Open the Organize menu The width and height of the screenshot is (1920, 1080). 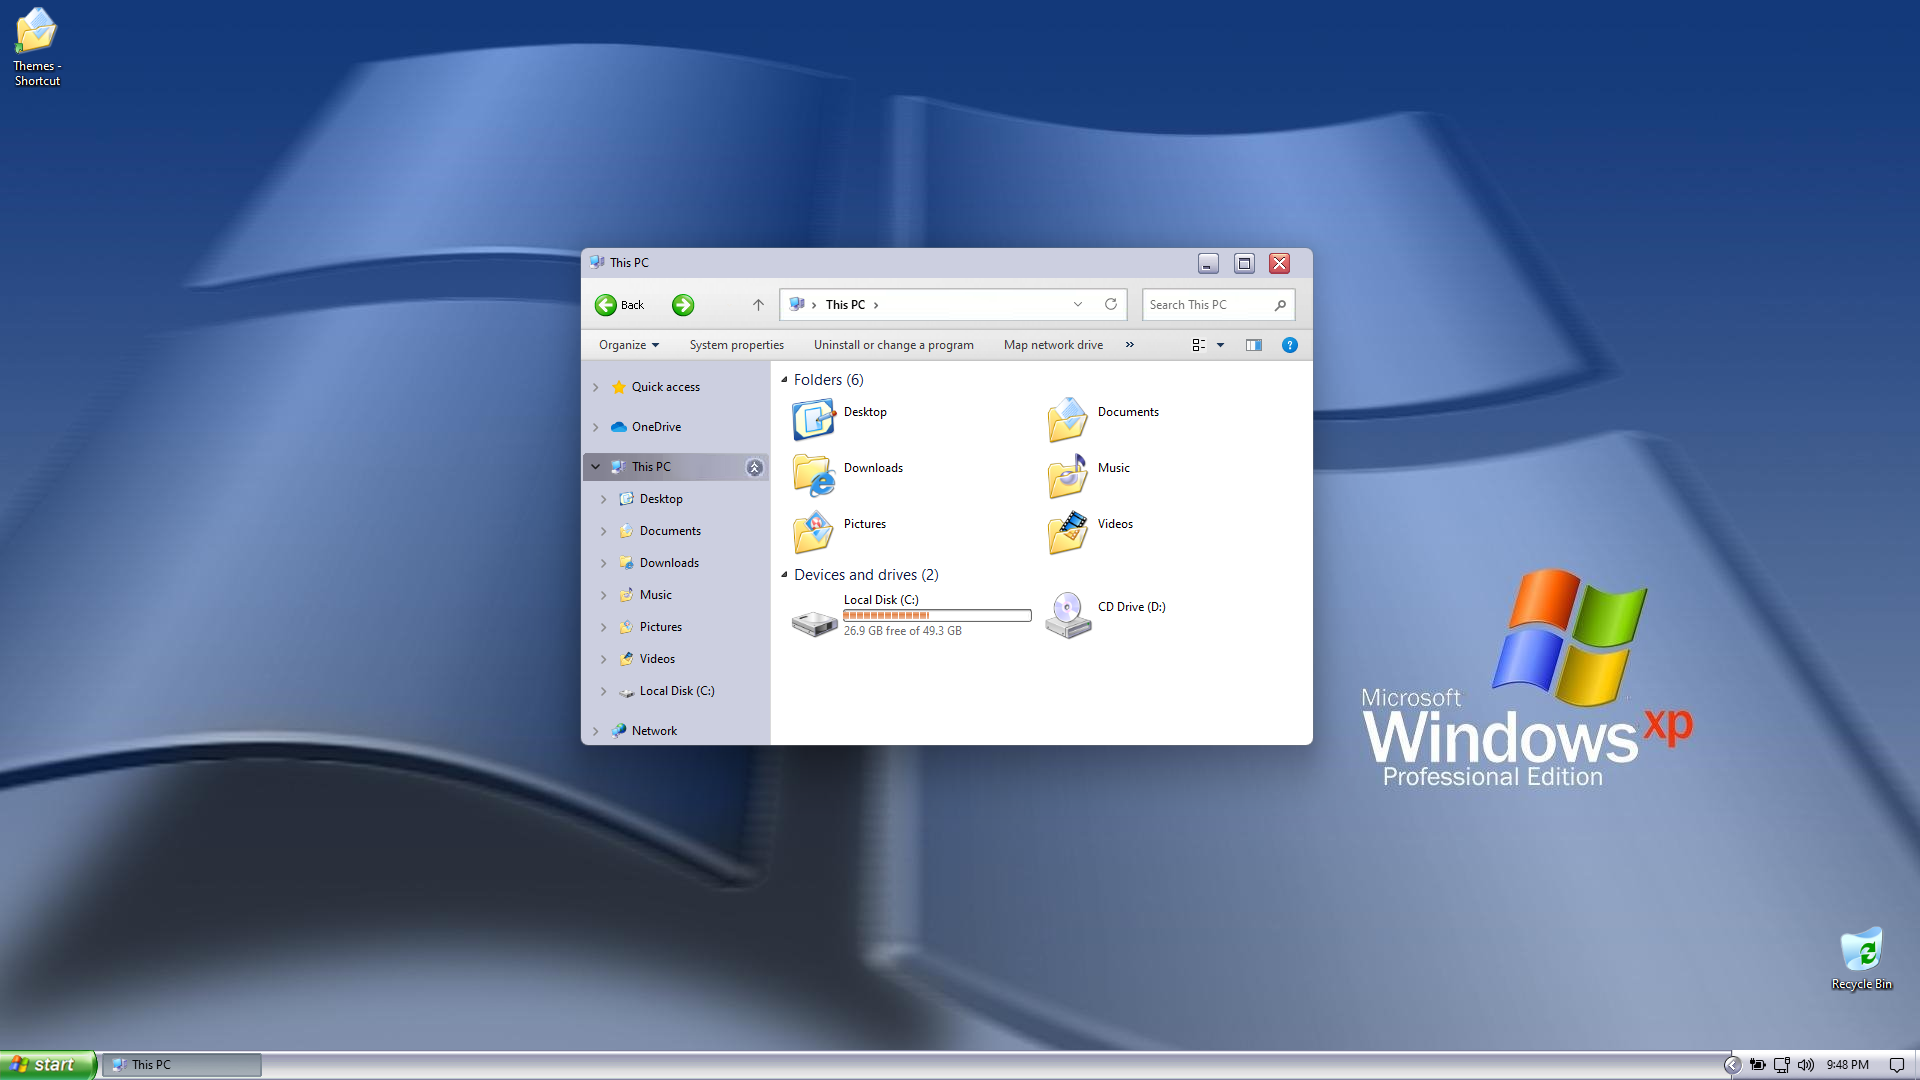coord(628,345)
